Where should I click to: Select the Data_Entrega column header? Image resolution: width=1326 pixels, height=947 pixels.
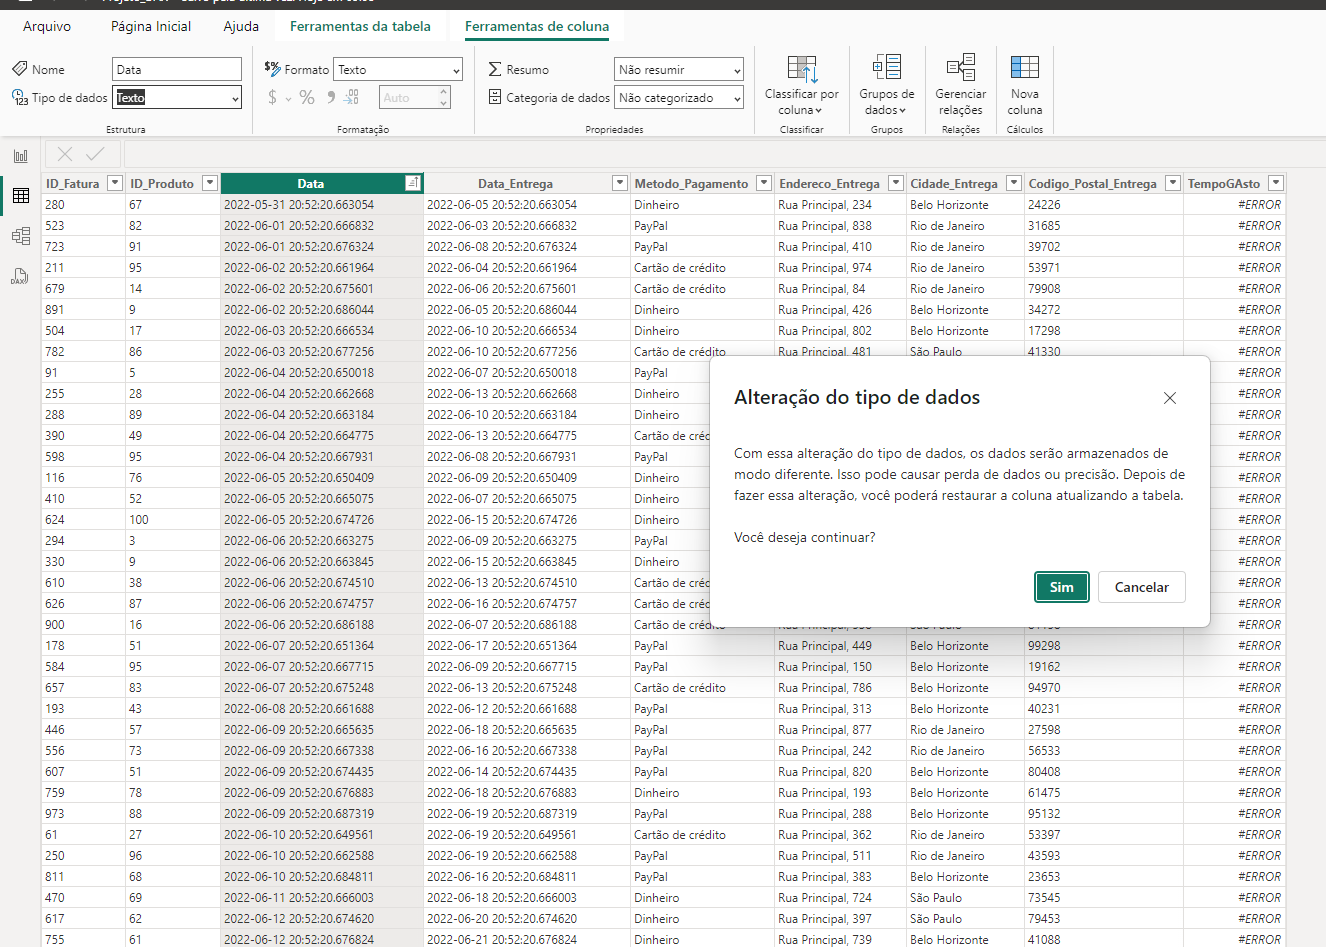[x=516, y=183]
